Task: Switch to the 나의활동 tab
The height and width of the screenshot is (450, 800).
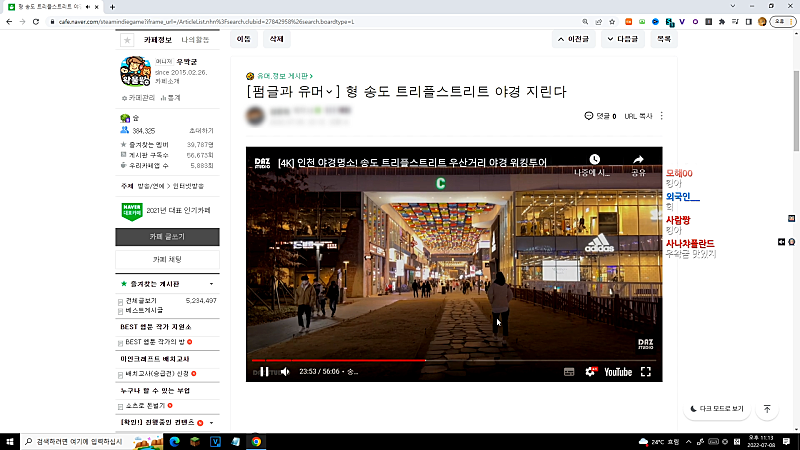Action: (x=195, y=40)
